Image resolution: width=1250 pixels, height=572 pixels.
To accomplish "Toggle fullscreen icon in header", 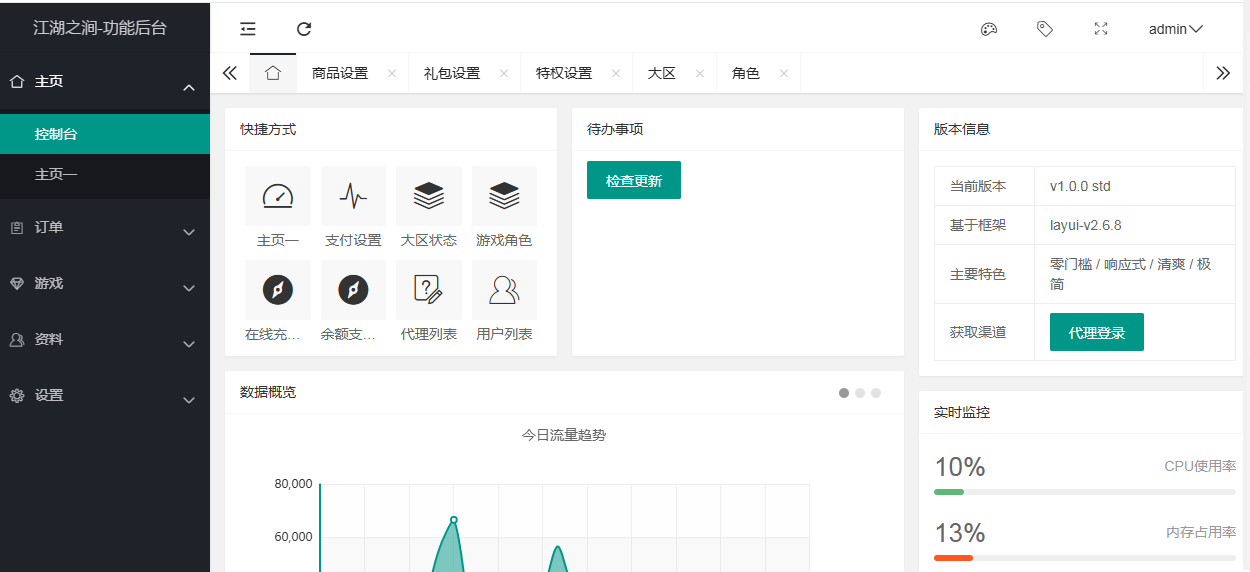I will 1101,29.
